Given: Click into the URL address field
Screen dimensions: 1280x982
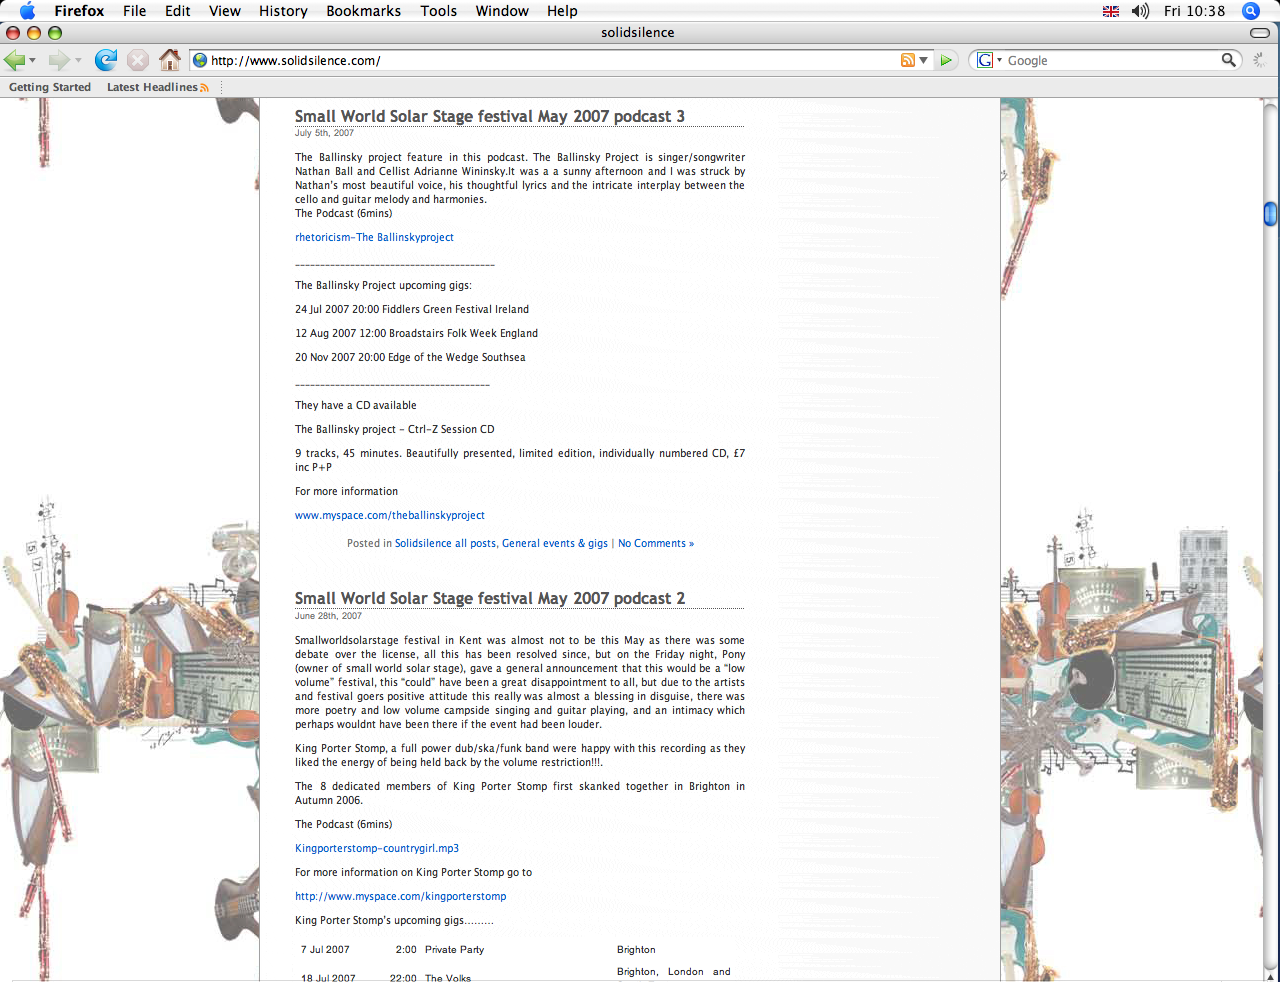Looking at the screenshot, I should pos(550,60).
